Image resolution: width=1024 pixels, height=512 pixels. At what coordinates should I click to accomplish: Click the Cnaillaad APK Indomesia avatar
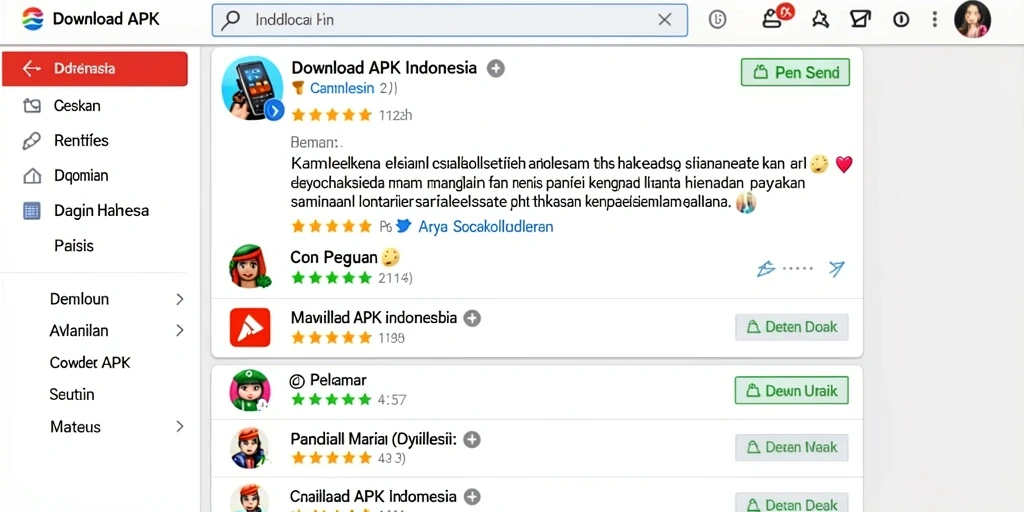tap(249, 499)
